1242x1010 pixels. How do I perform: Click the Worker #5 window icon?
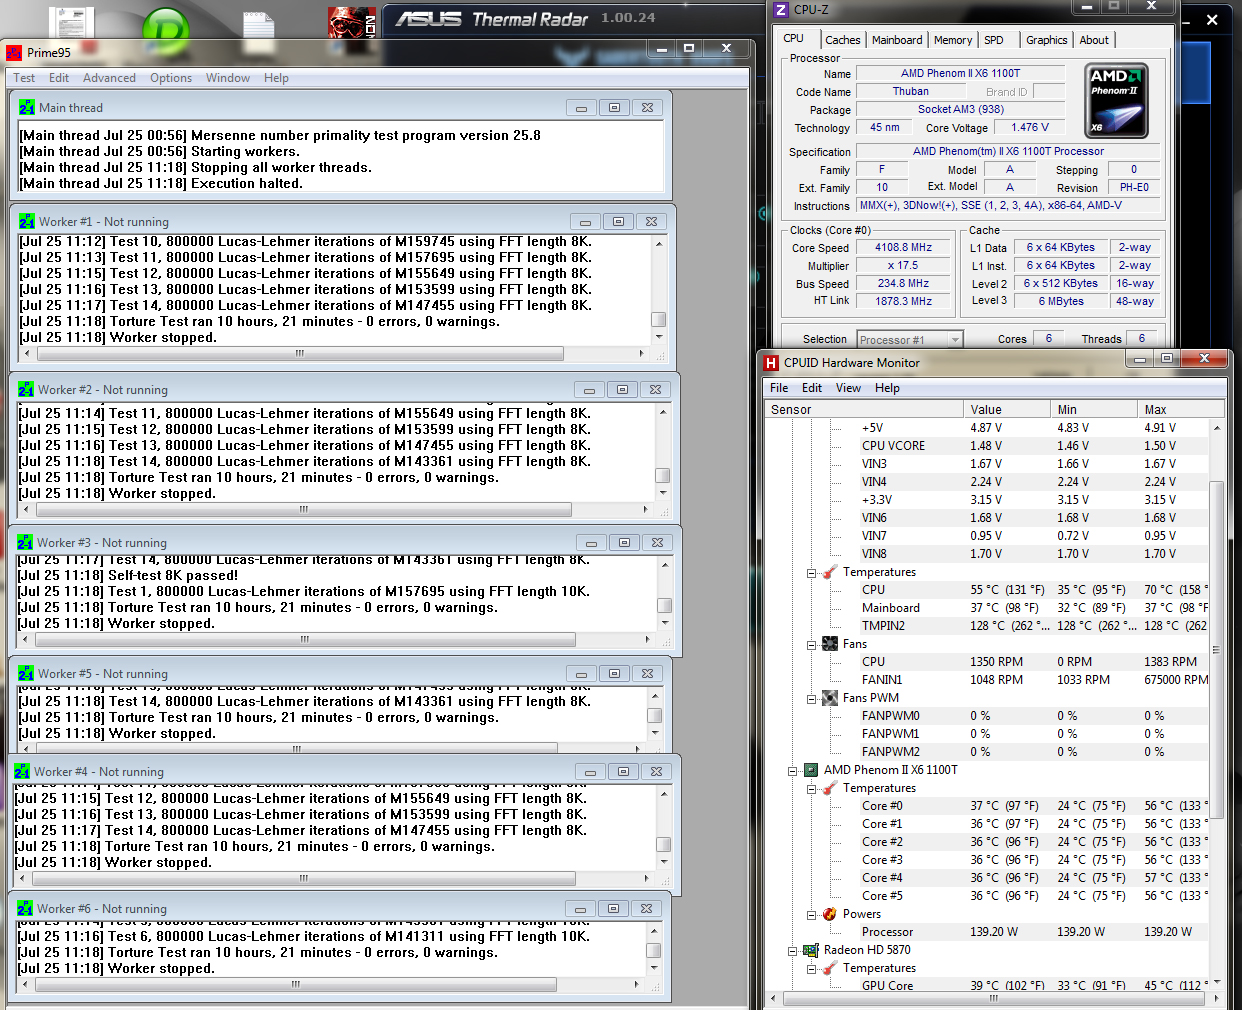[26, 673]
